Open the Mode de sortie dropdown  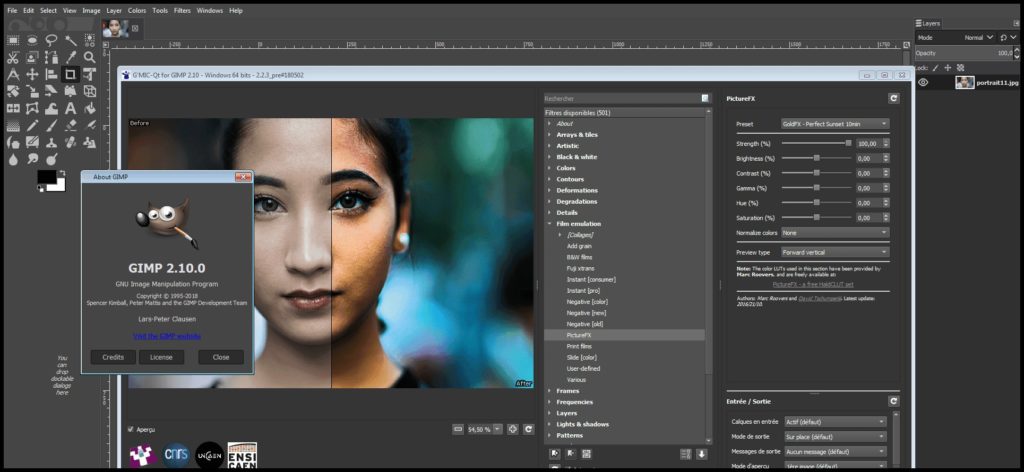click(835, 437)
